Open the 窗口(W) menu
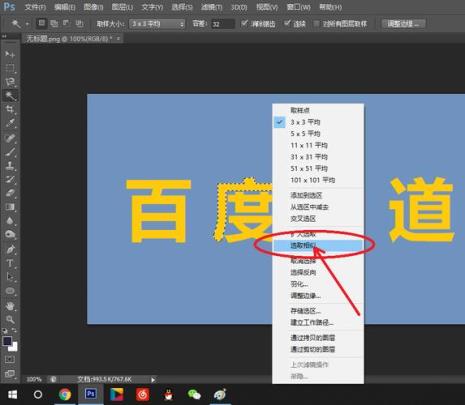The height and width of the screenshot is (405, 465). (298, 7)
